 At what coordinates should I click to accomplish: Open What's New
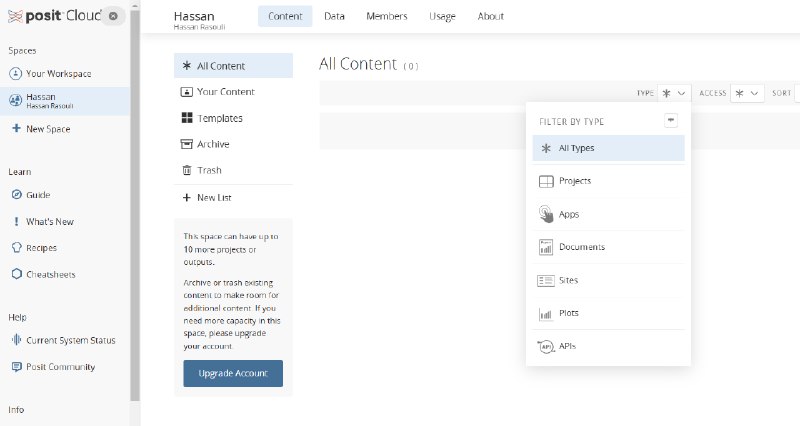click(x=49, y=222)
